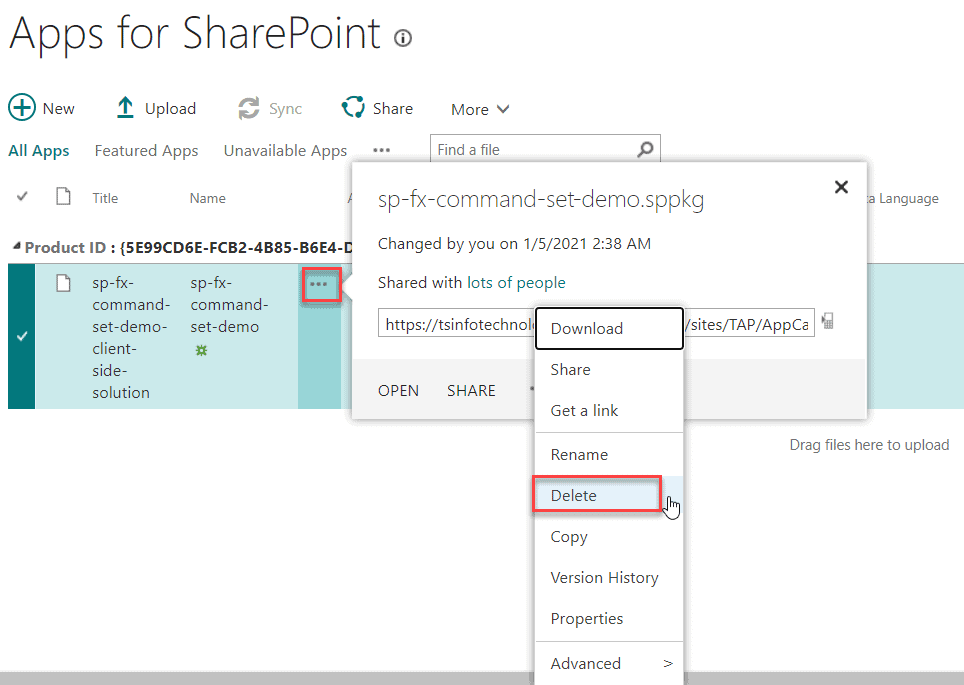Click the search magnifier icon
964x685 pixels.
tap(645, 149)
